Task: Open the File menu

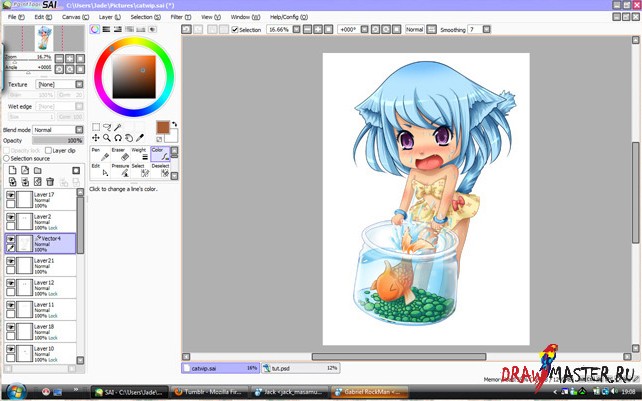Action: coord(16,17)
